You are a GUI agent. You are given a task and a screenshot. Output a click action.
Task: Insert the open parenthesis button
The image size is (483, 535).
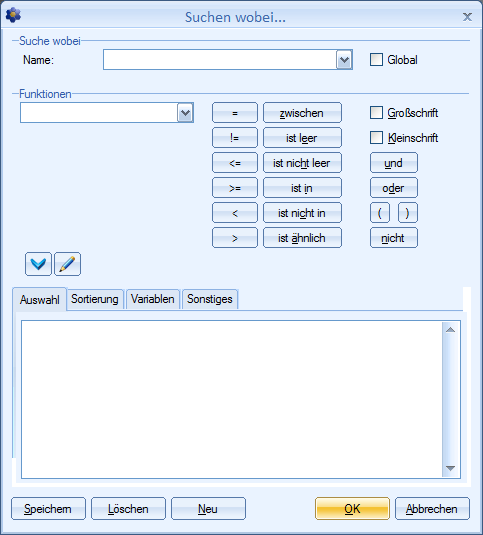click(380, 213)
